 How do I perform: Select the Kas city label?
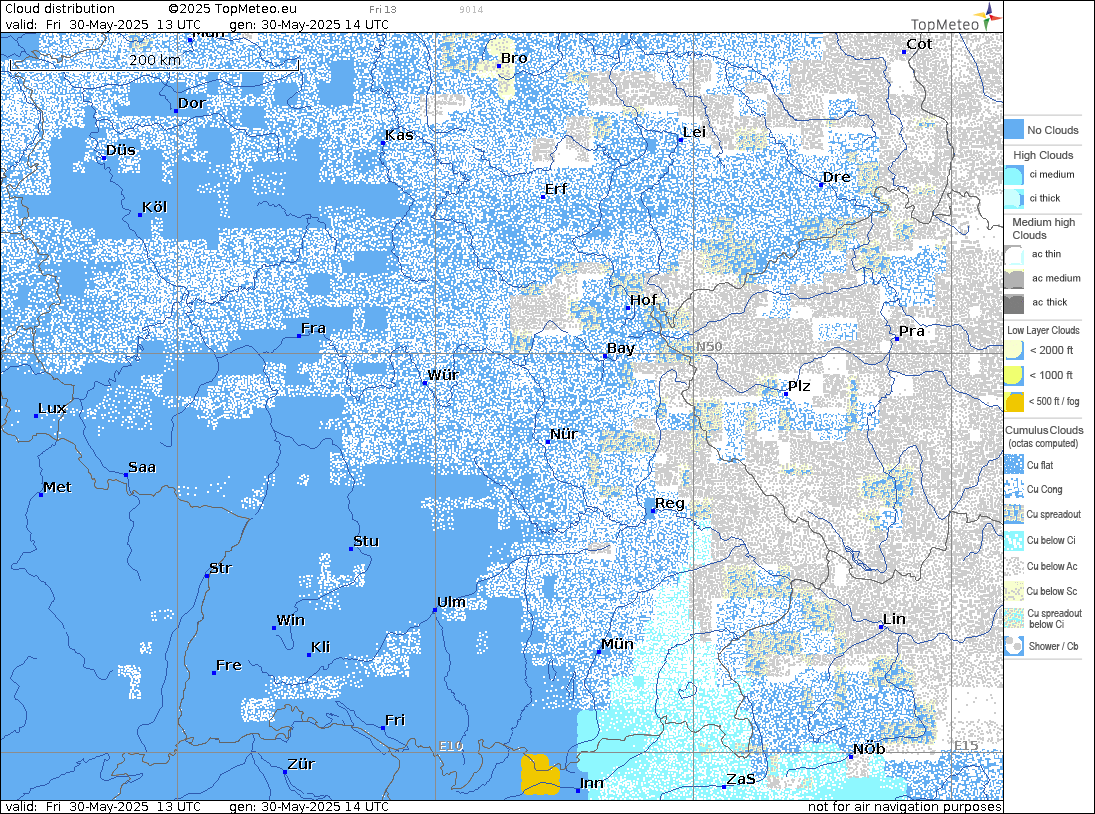tap(399, 135)
